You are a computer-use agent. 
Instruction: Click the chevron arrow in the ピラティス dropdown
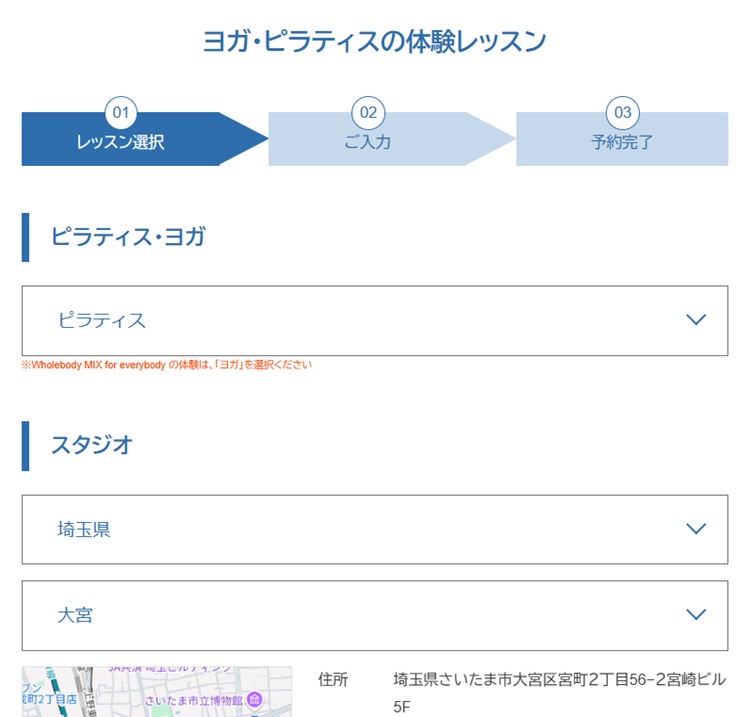[696, 320]
